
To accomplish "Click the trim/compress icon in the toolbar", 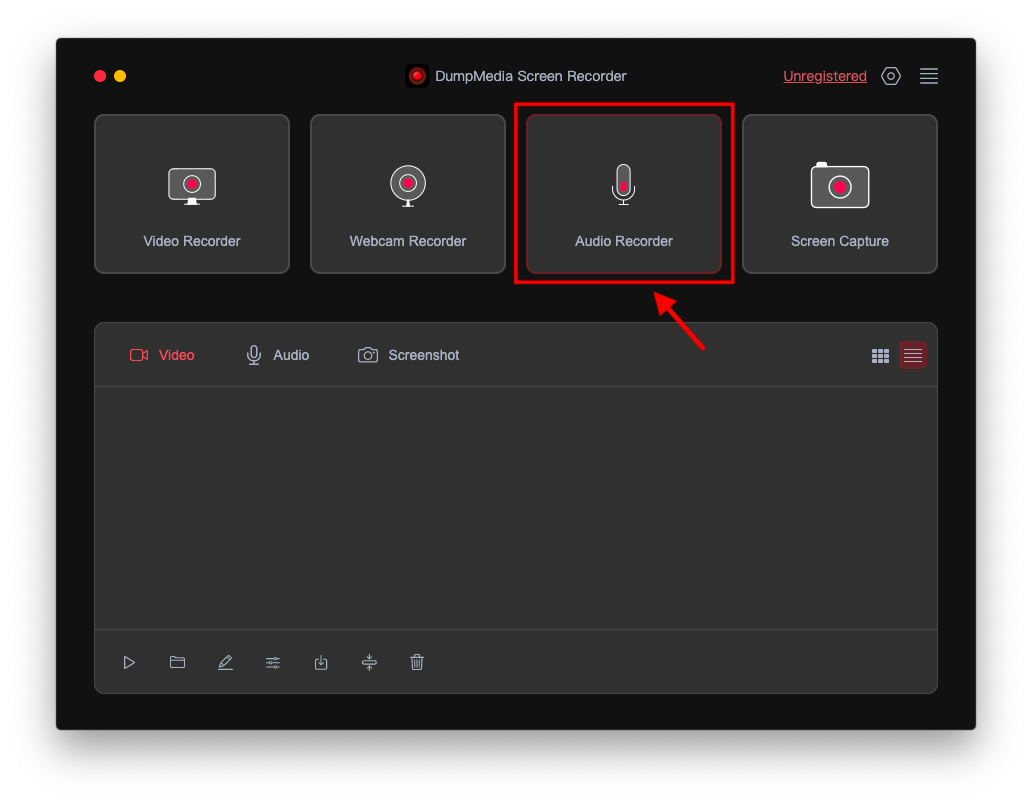I will coord(369,663).
